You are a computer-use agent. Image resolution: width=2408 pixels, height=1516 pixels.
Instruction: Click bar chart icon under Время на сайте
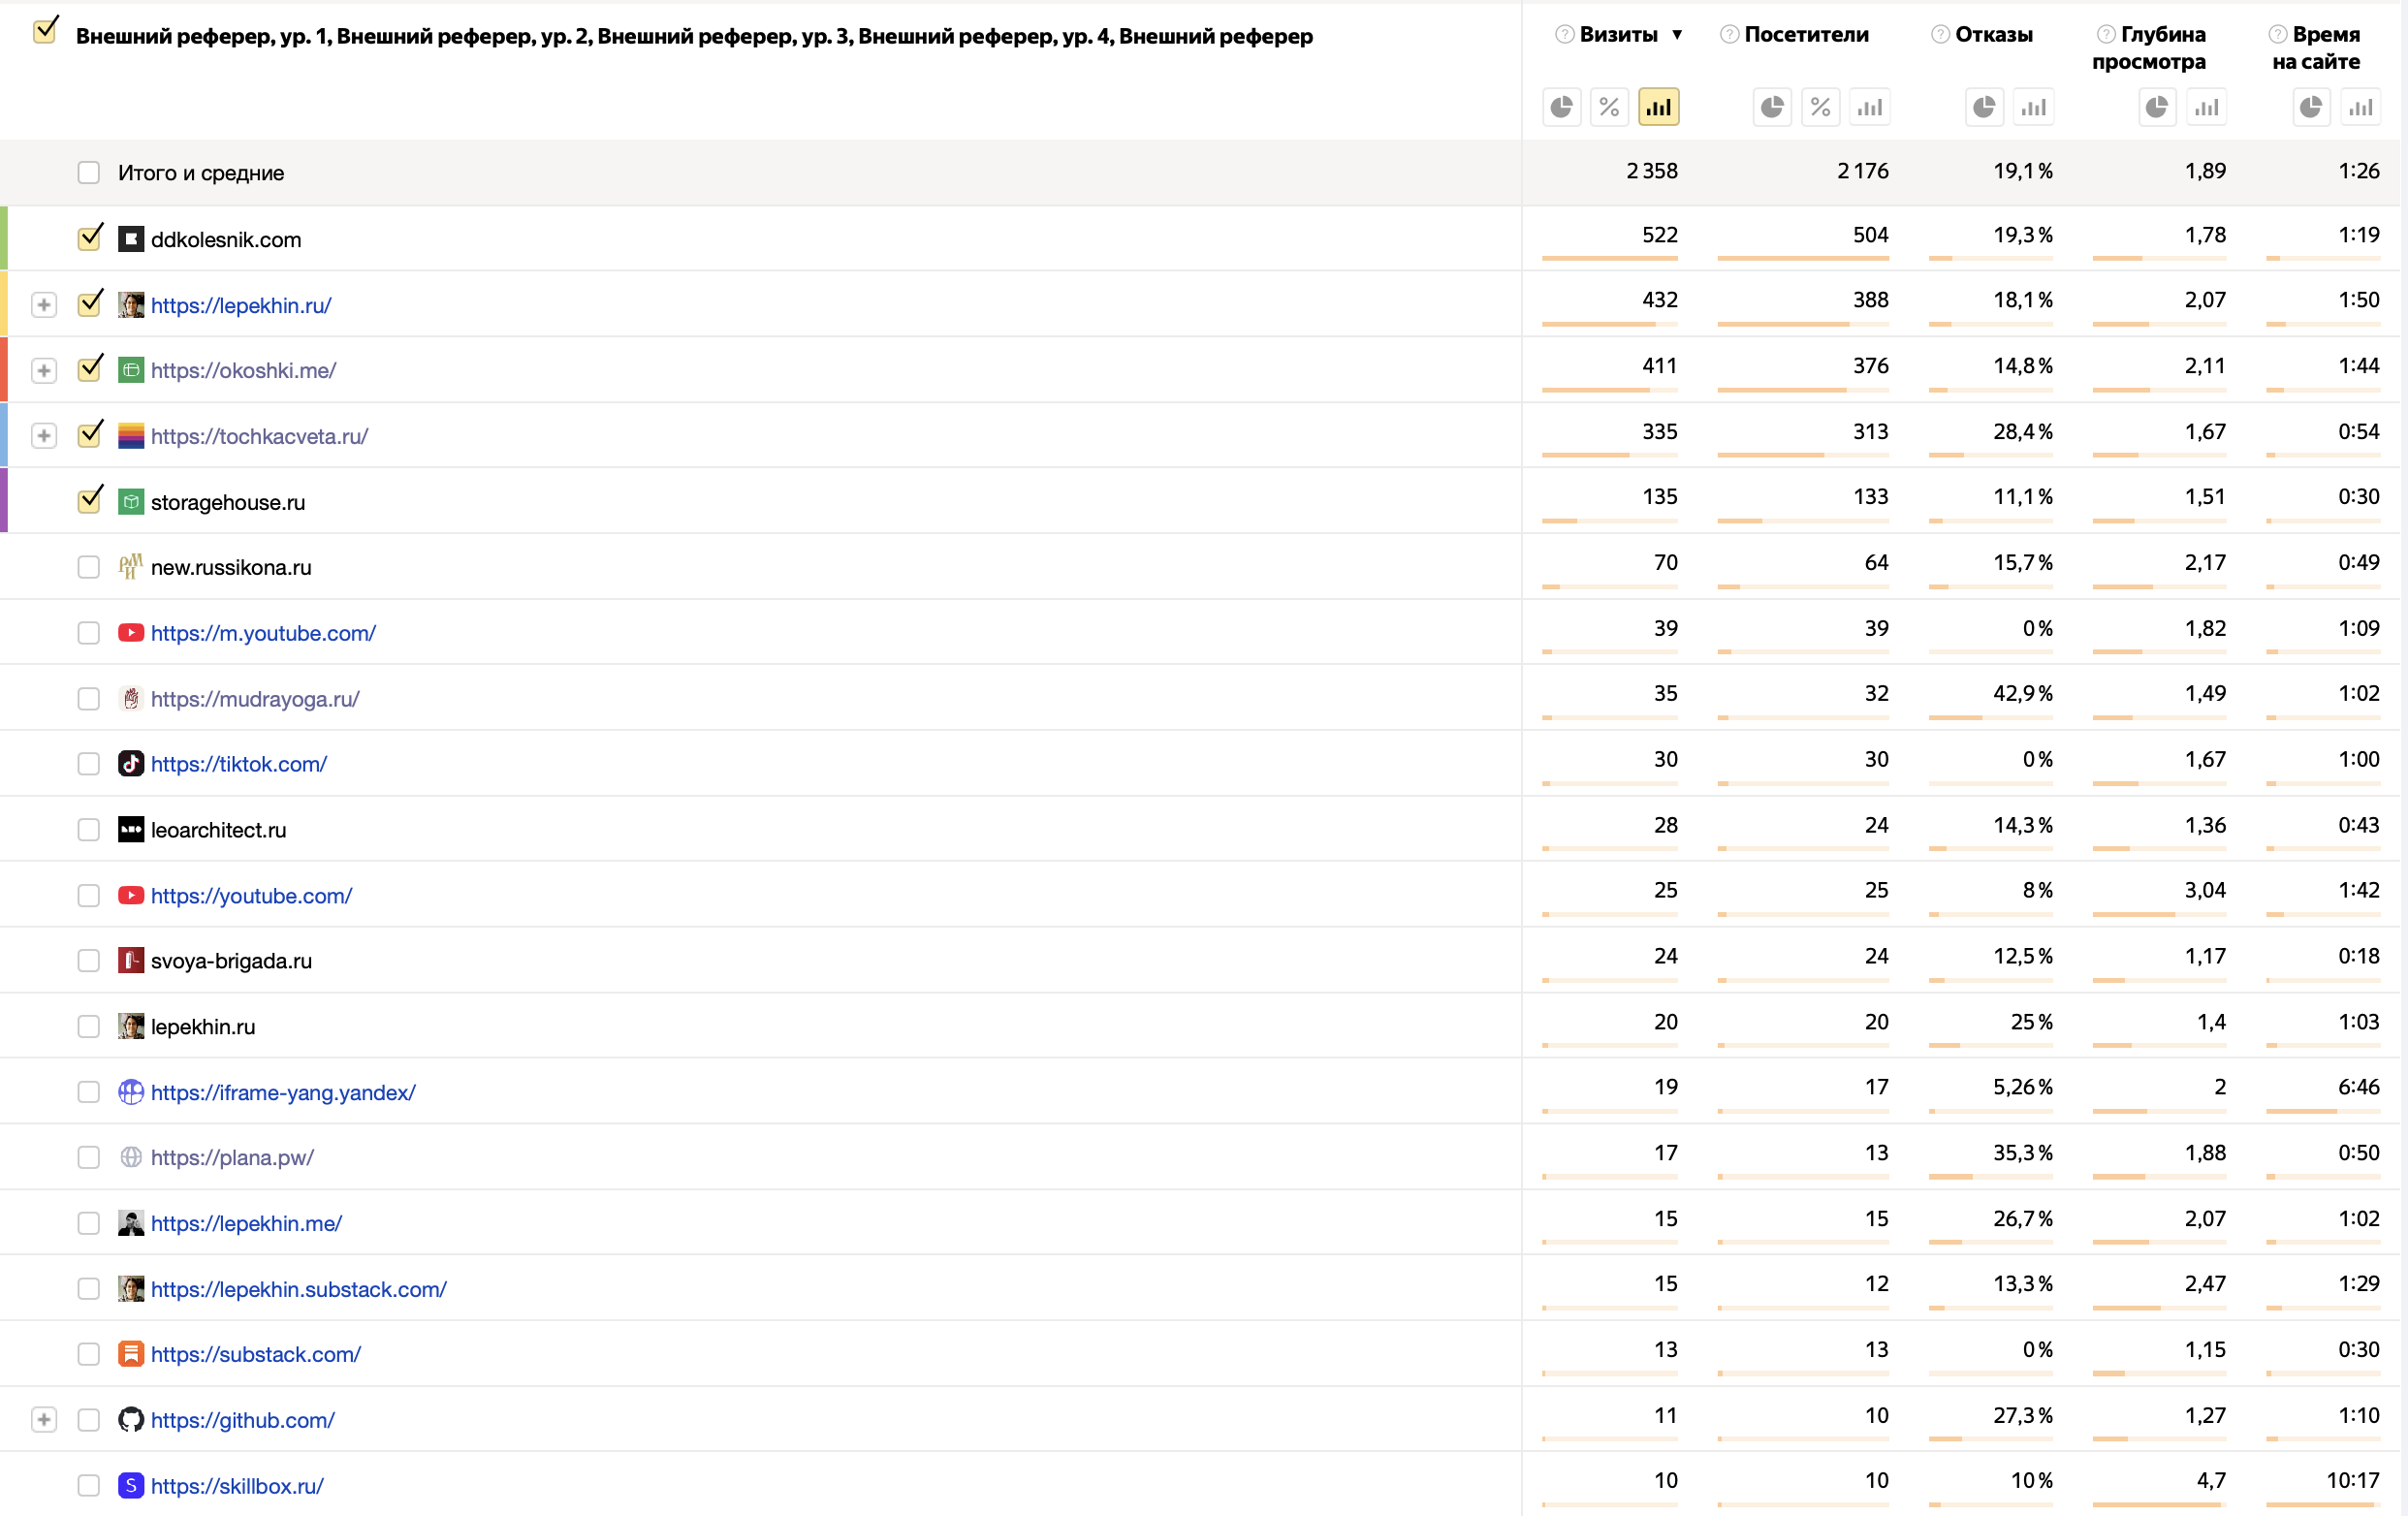2360,107
